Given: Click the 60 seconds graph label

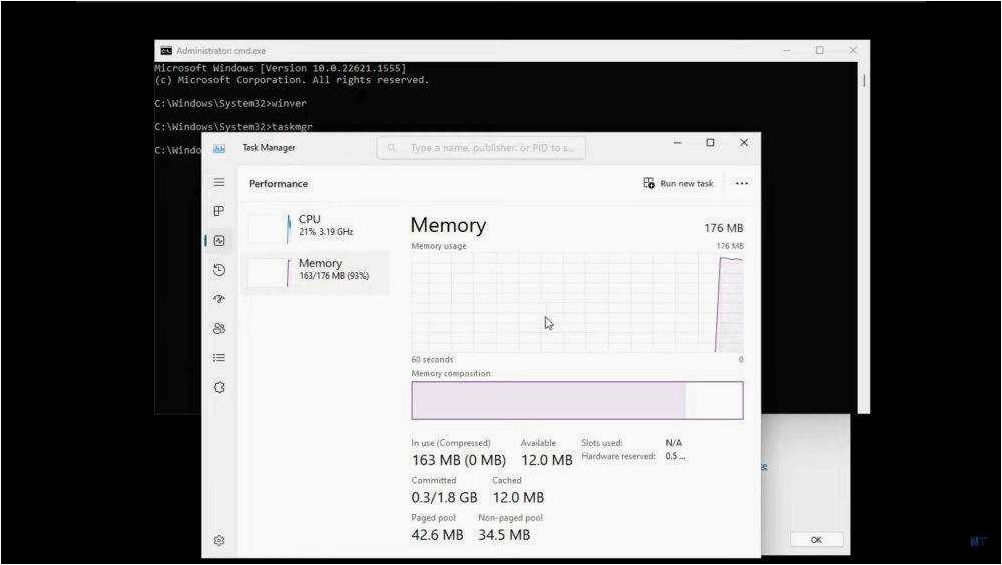Looking at the screenshot, I should coord(432,360).
